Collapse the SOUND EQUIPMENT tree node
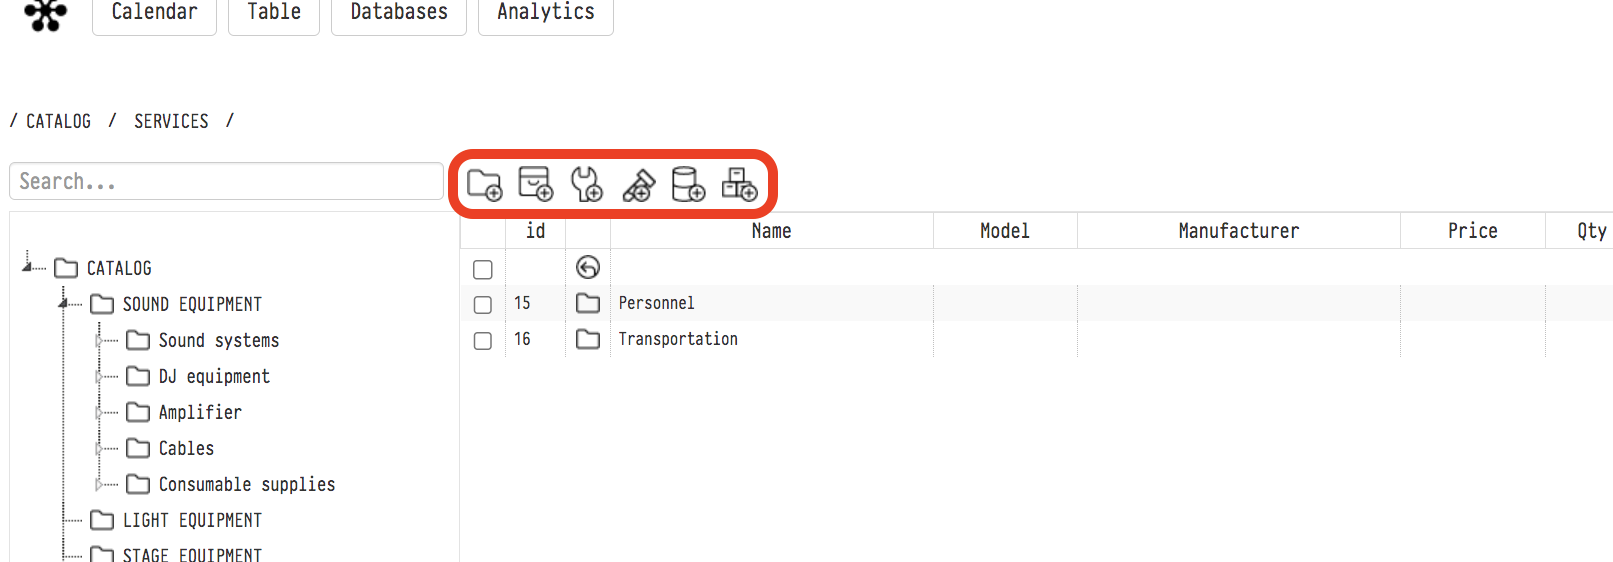This screenshot has height=562, width=1613. [64, 302]
